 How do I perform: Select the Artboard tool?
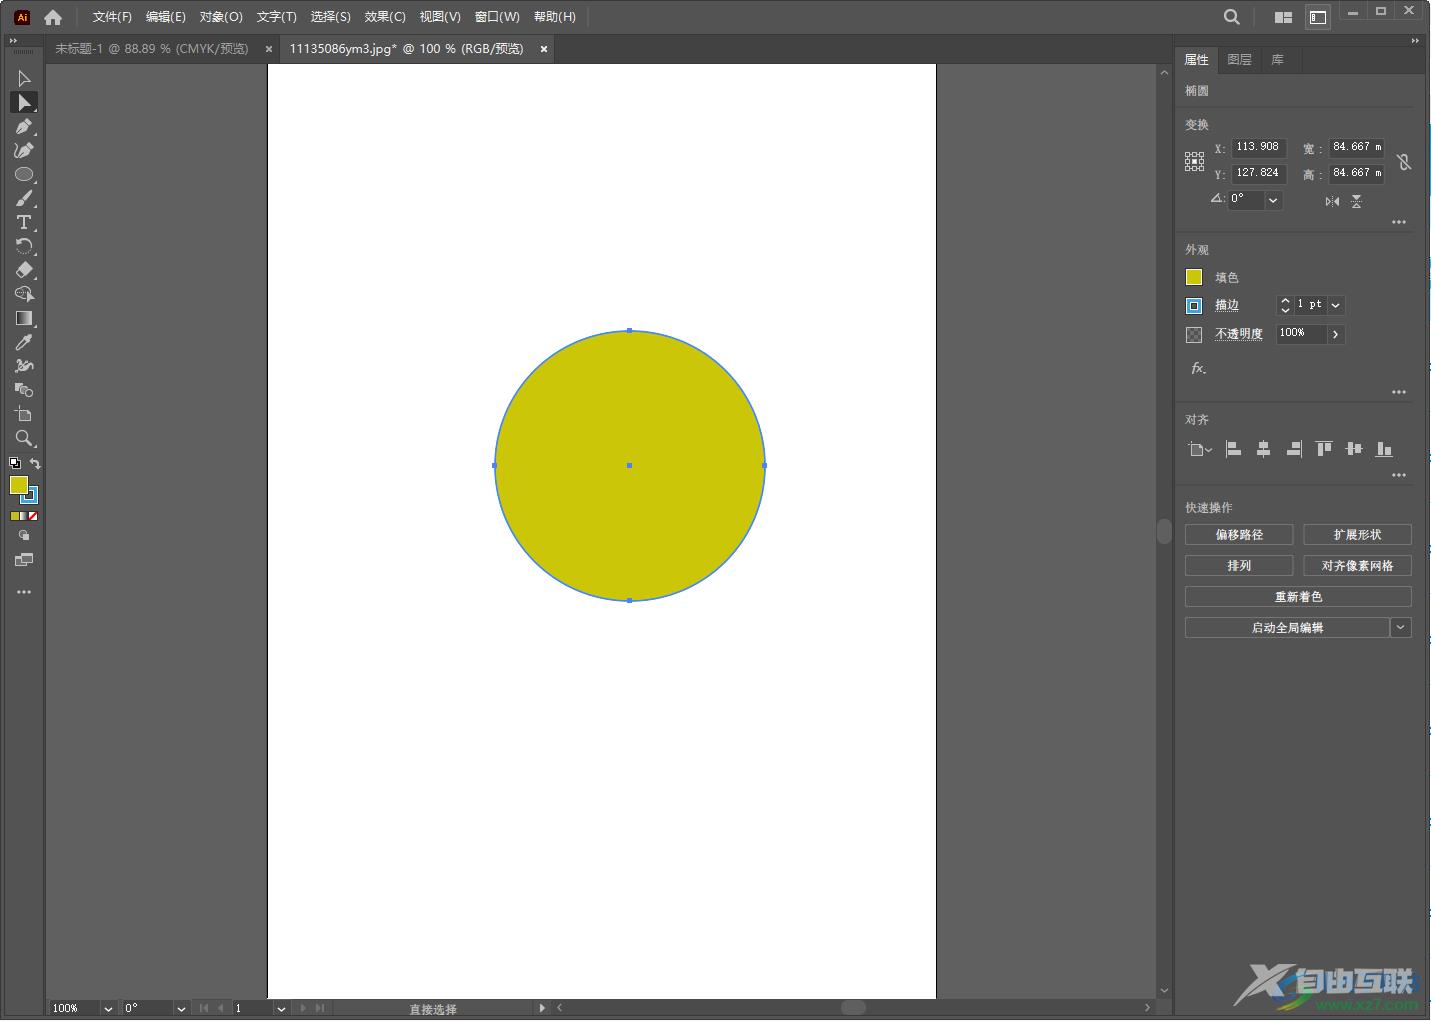click(x=24, y=414)
